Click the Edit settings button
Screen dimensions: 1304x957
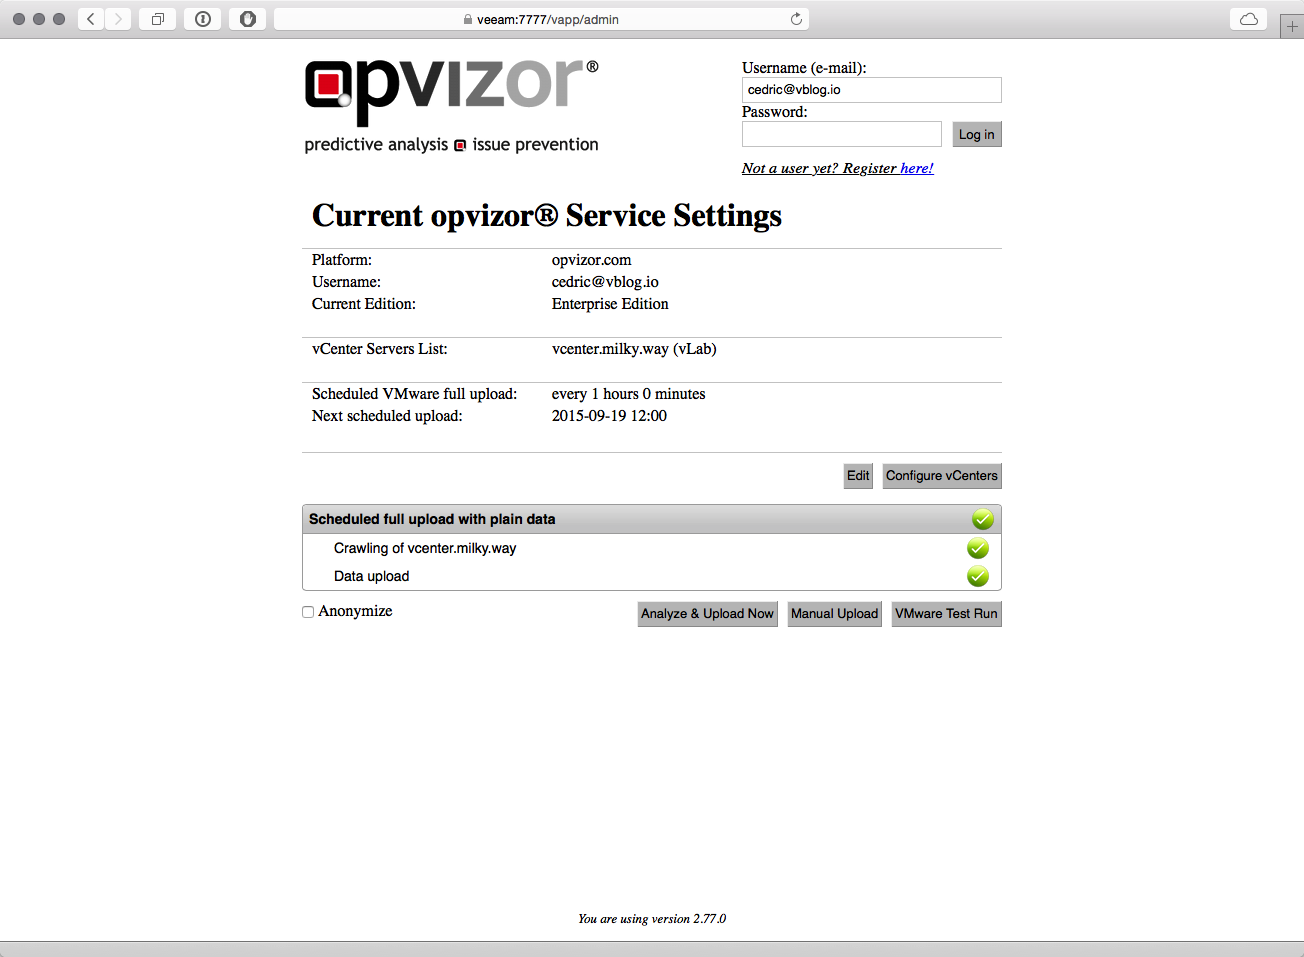(858, 476)
